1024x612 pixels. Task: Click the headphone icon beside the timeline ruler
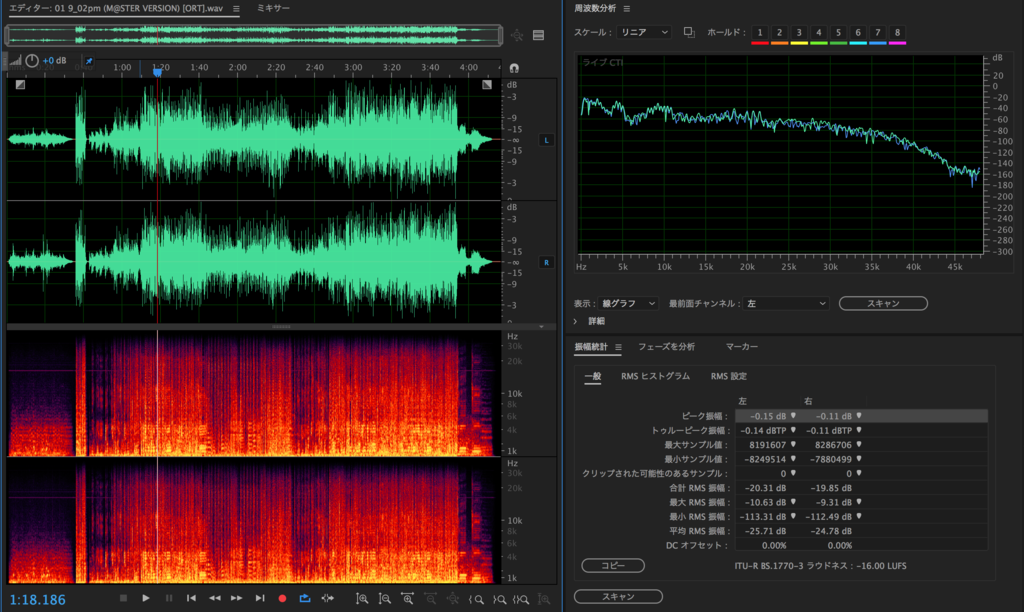[514, 68]
